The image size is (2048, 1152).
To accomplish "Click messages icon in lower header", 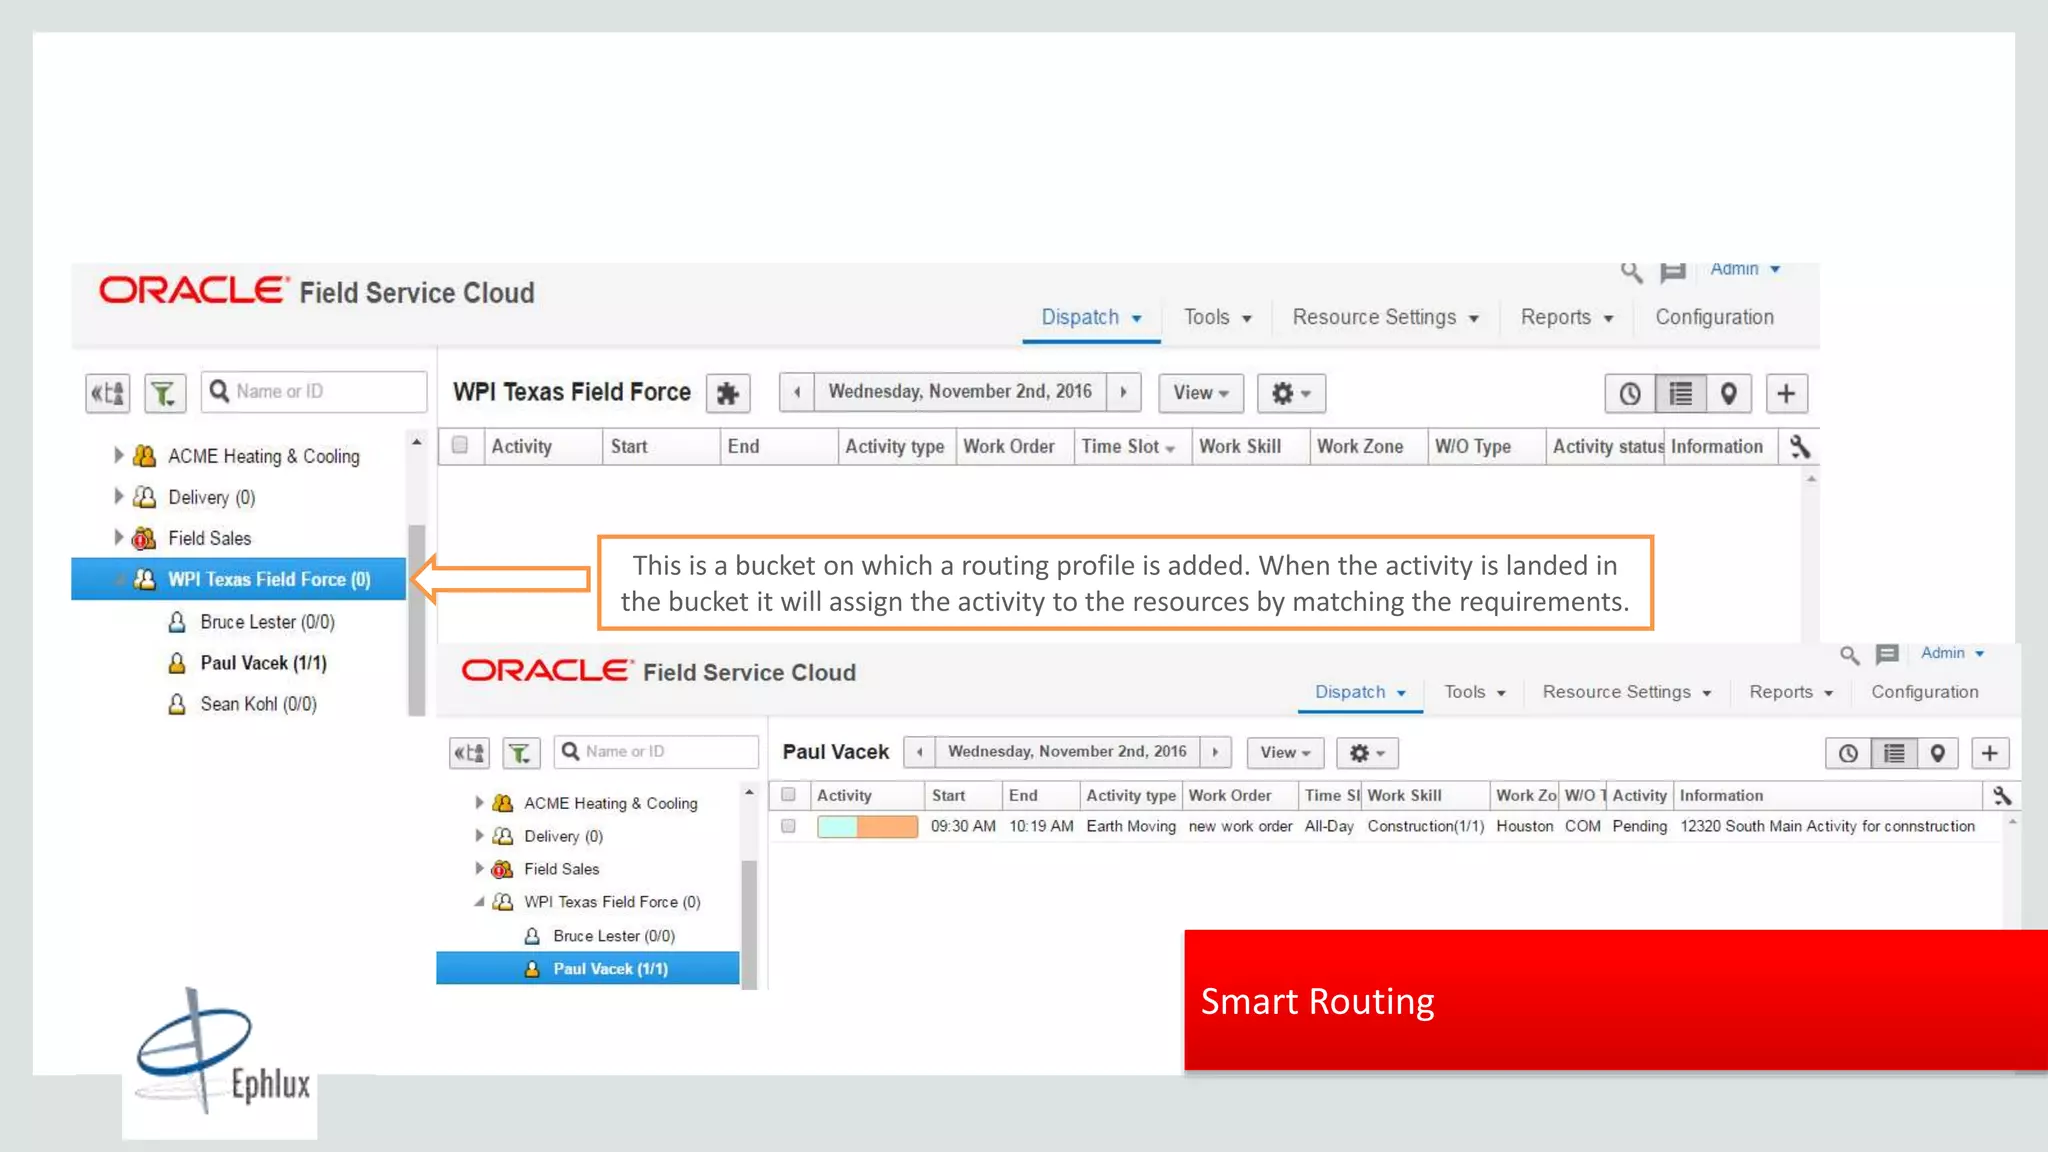I will click(1887, 654).
